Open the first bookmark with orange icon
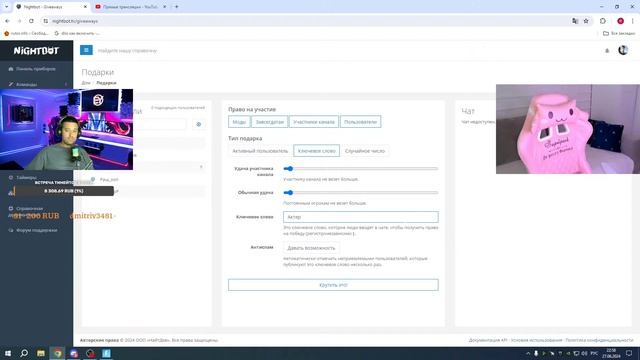 [x=26, y=33]
